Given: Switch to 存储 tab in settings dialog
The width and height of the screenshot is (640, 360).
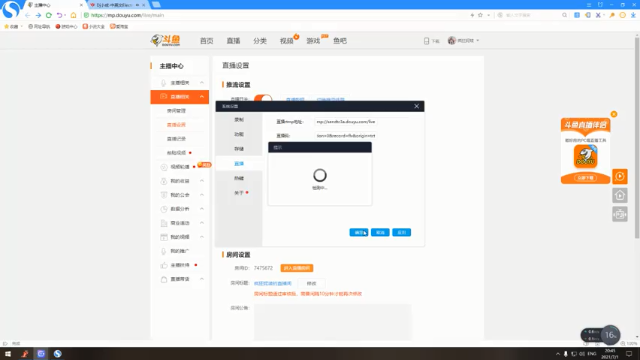Looking at the screenshot, I should tap(239, 149).
